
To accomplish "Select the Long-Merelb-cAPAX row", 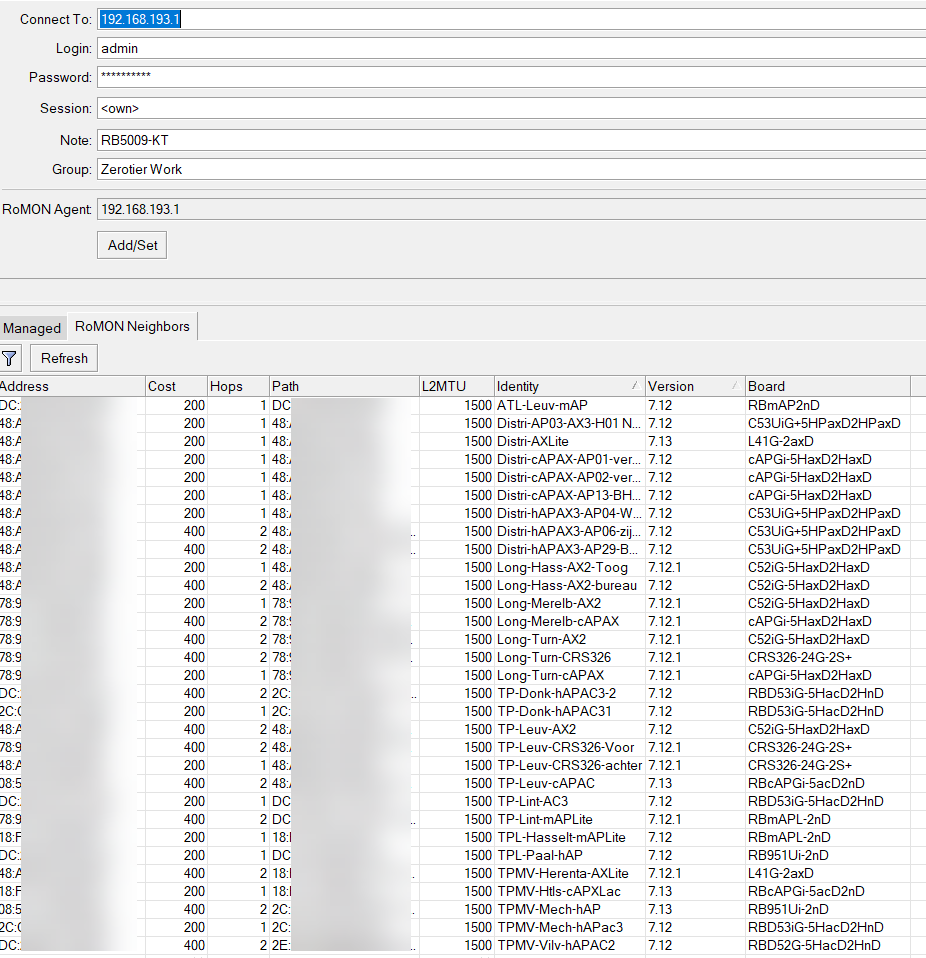I will point(463,621).
